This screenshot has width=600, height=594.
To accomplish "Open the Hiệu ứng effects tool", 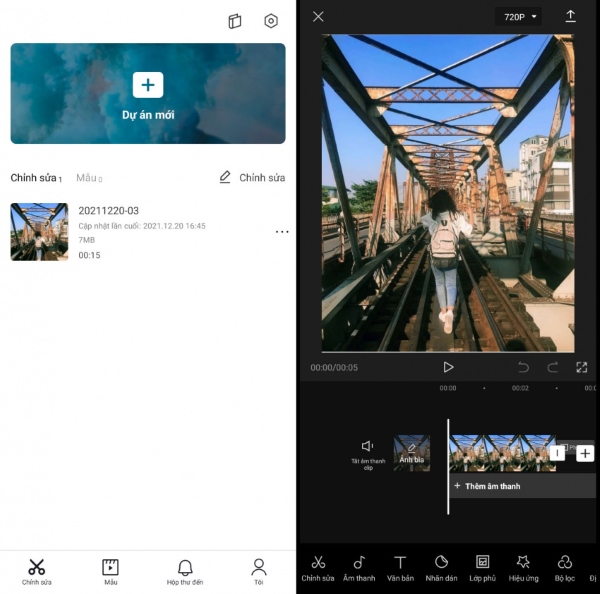I will [523, 568].
